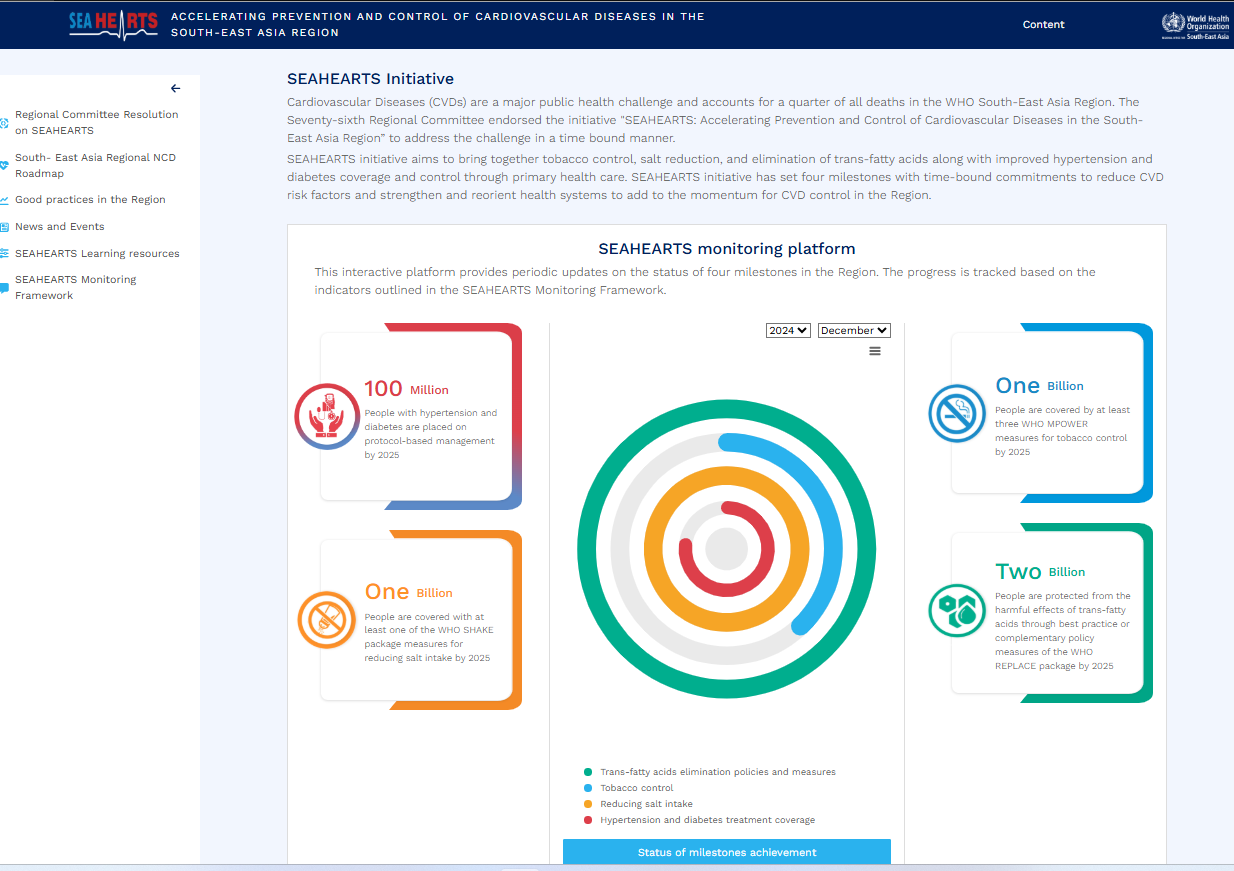
Task: Click the Two Billion card heading
Action: pyautogui.click(x=1040, y=571)
